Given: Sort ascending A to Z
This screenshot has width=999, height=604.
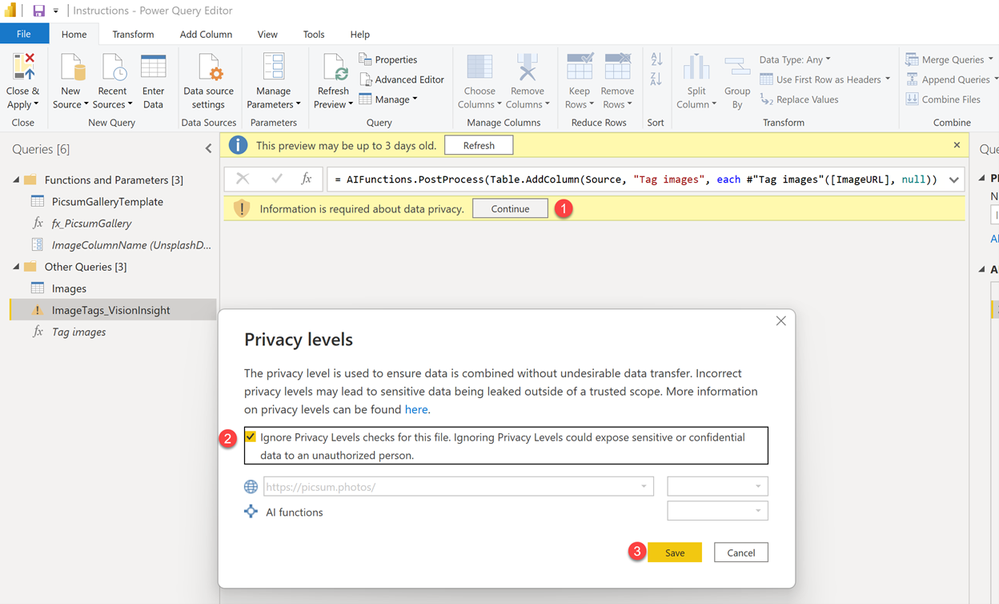Looking at the screenshot, I should point(656,59).
